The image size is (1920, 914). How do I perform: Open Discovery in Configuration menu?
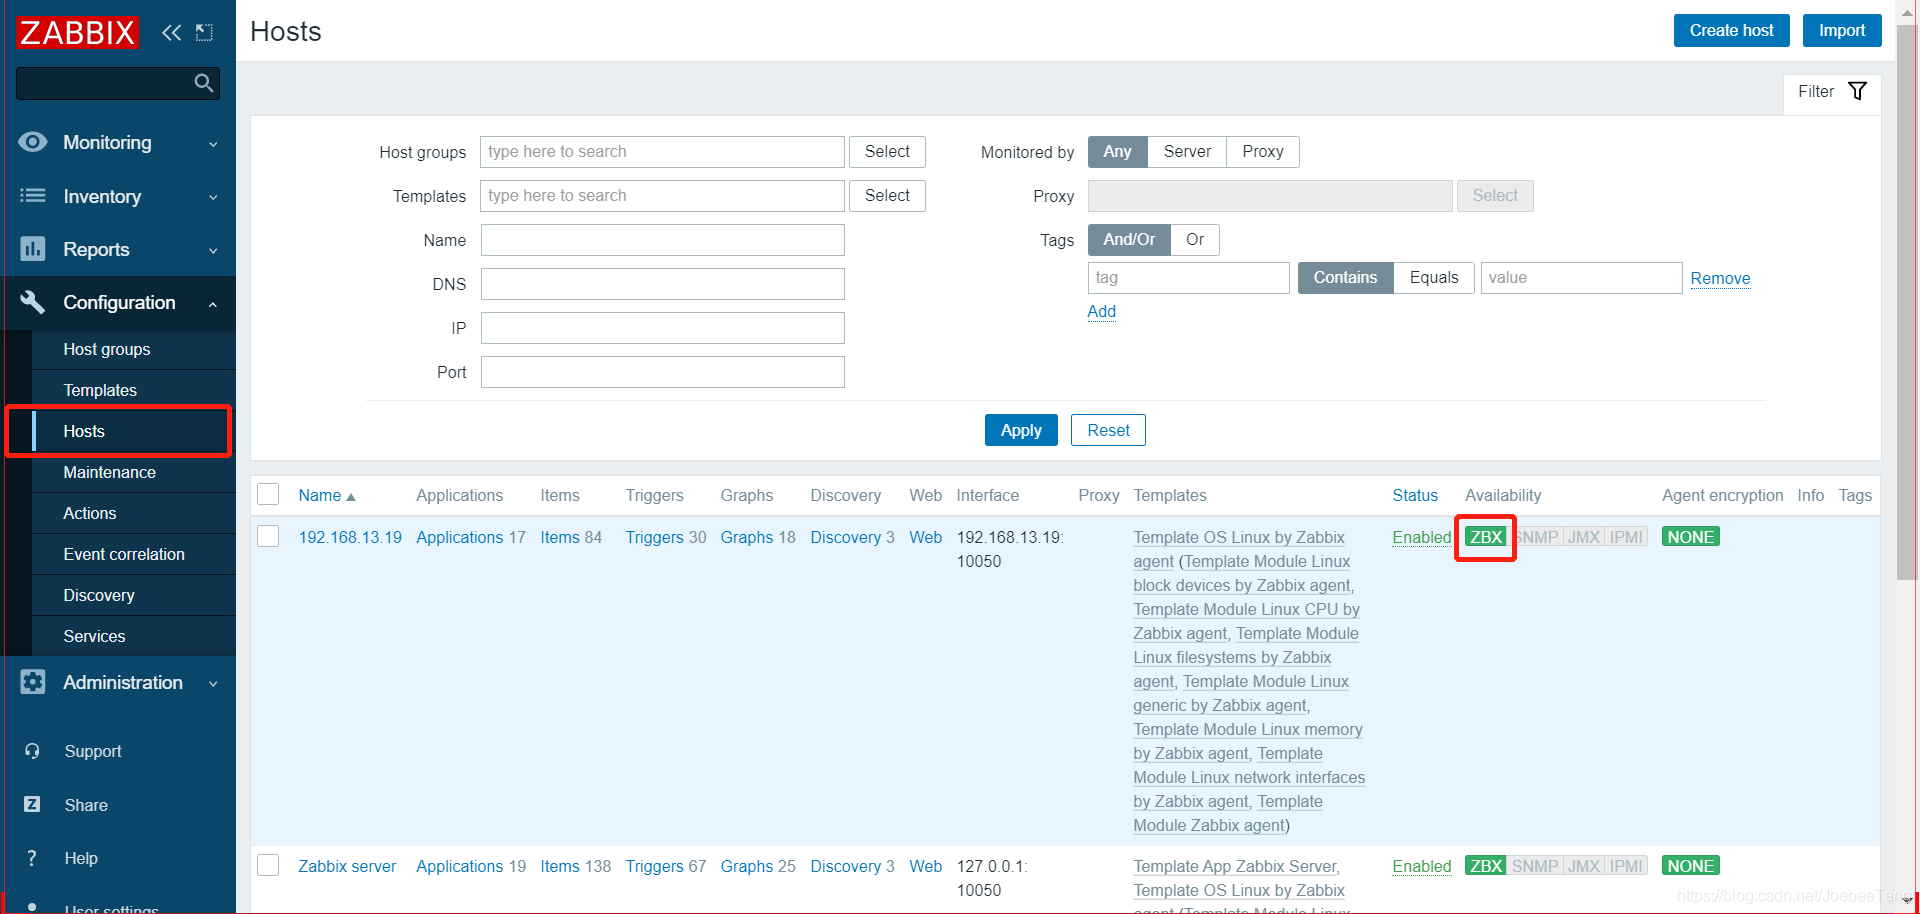pyautogui.click(x=134, y=595)
